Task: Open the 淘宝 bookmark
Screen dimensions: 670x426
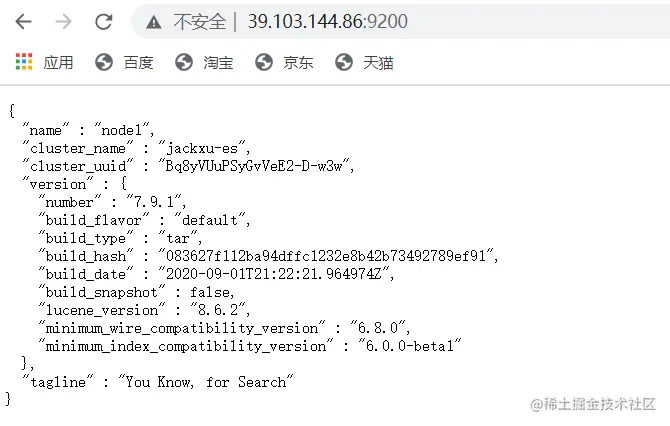Action: (x=218, y=63)
